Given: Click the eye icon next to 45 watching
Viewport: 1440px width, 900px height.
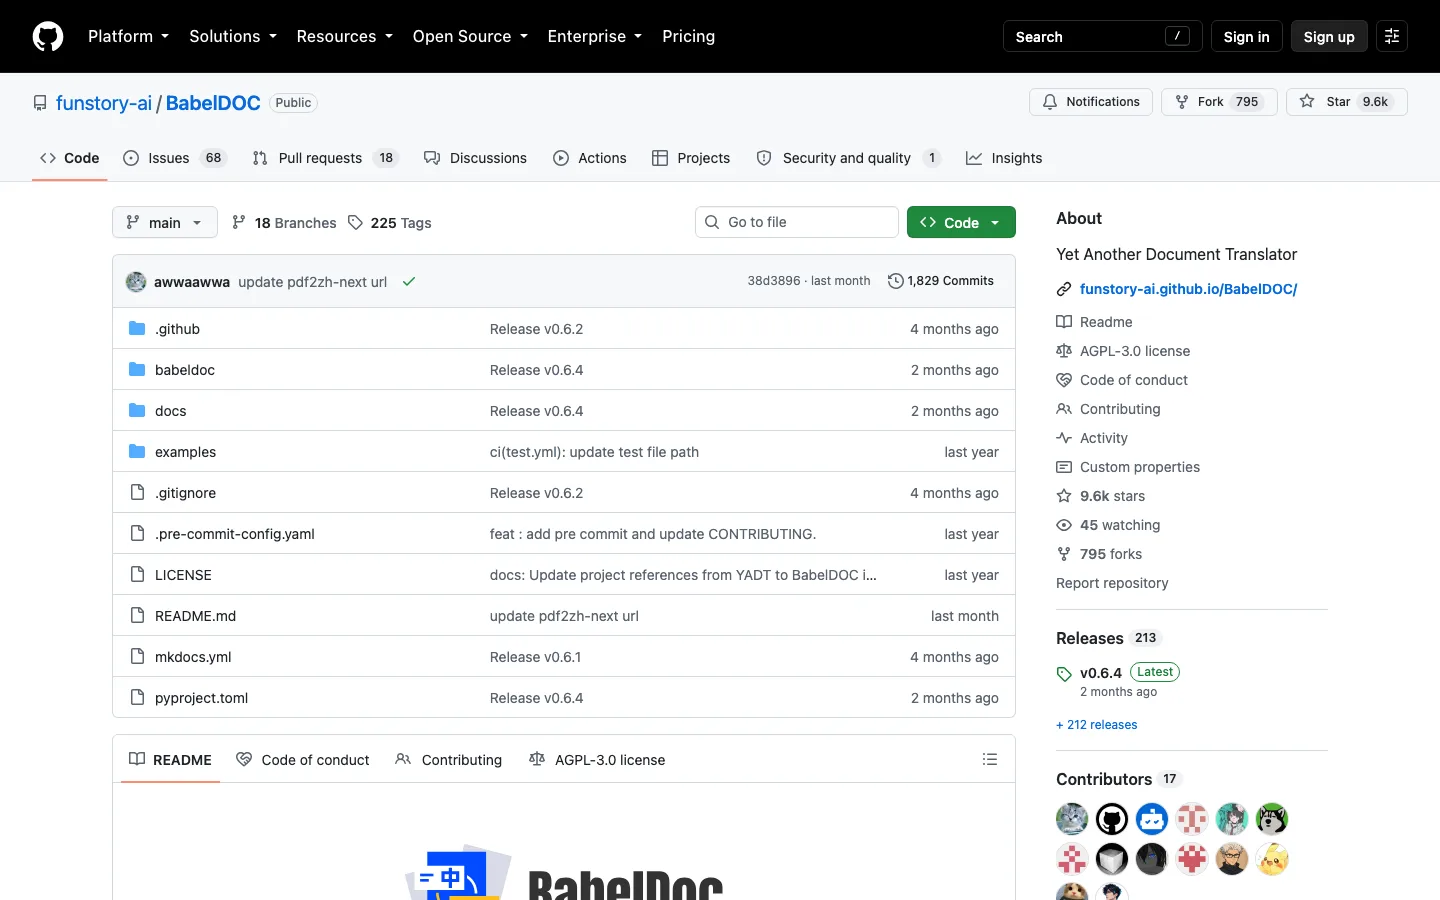Looking at the screenshot, I should 1064,525.
